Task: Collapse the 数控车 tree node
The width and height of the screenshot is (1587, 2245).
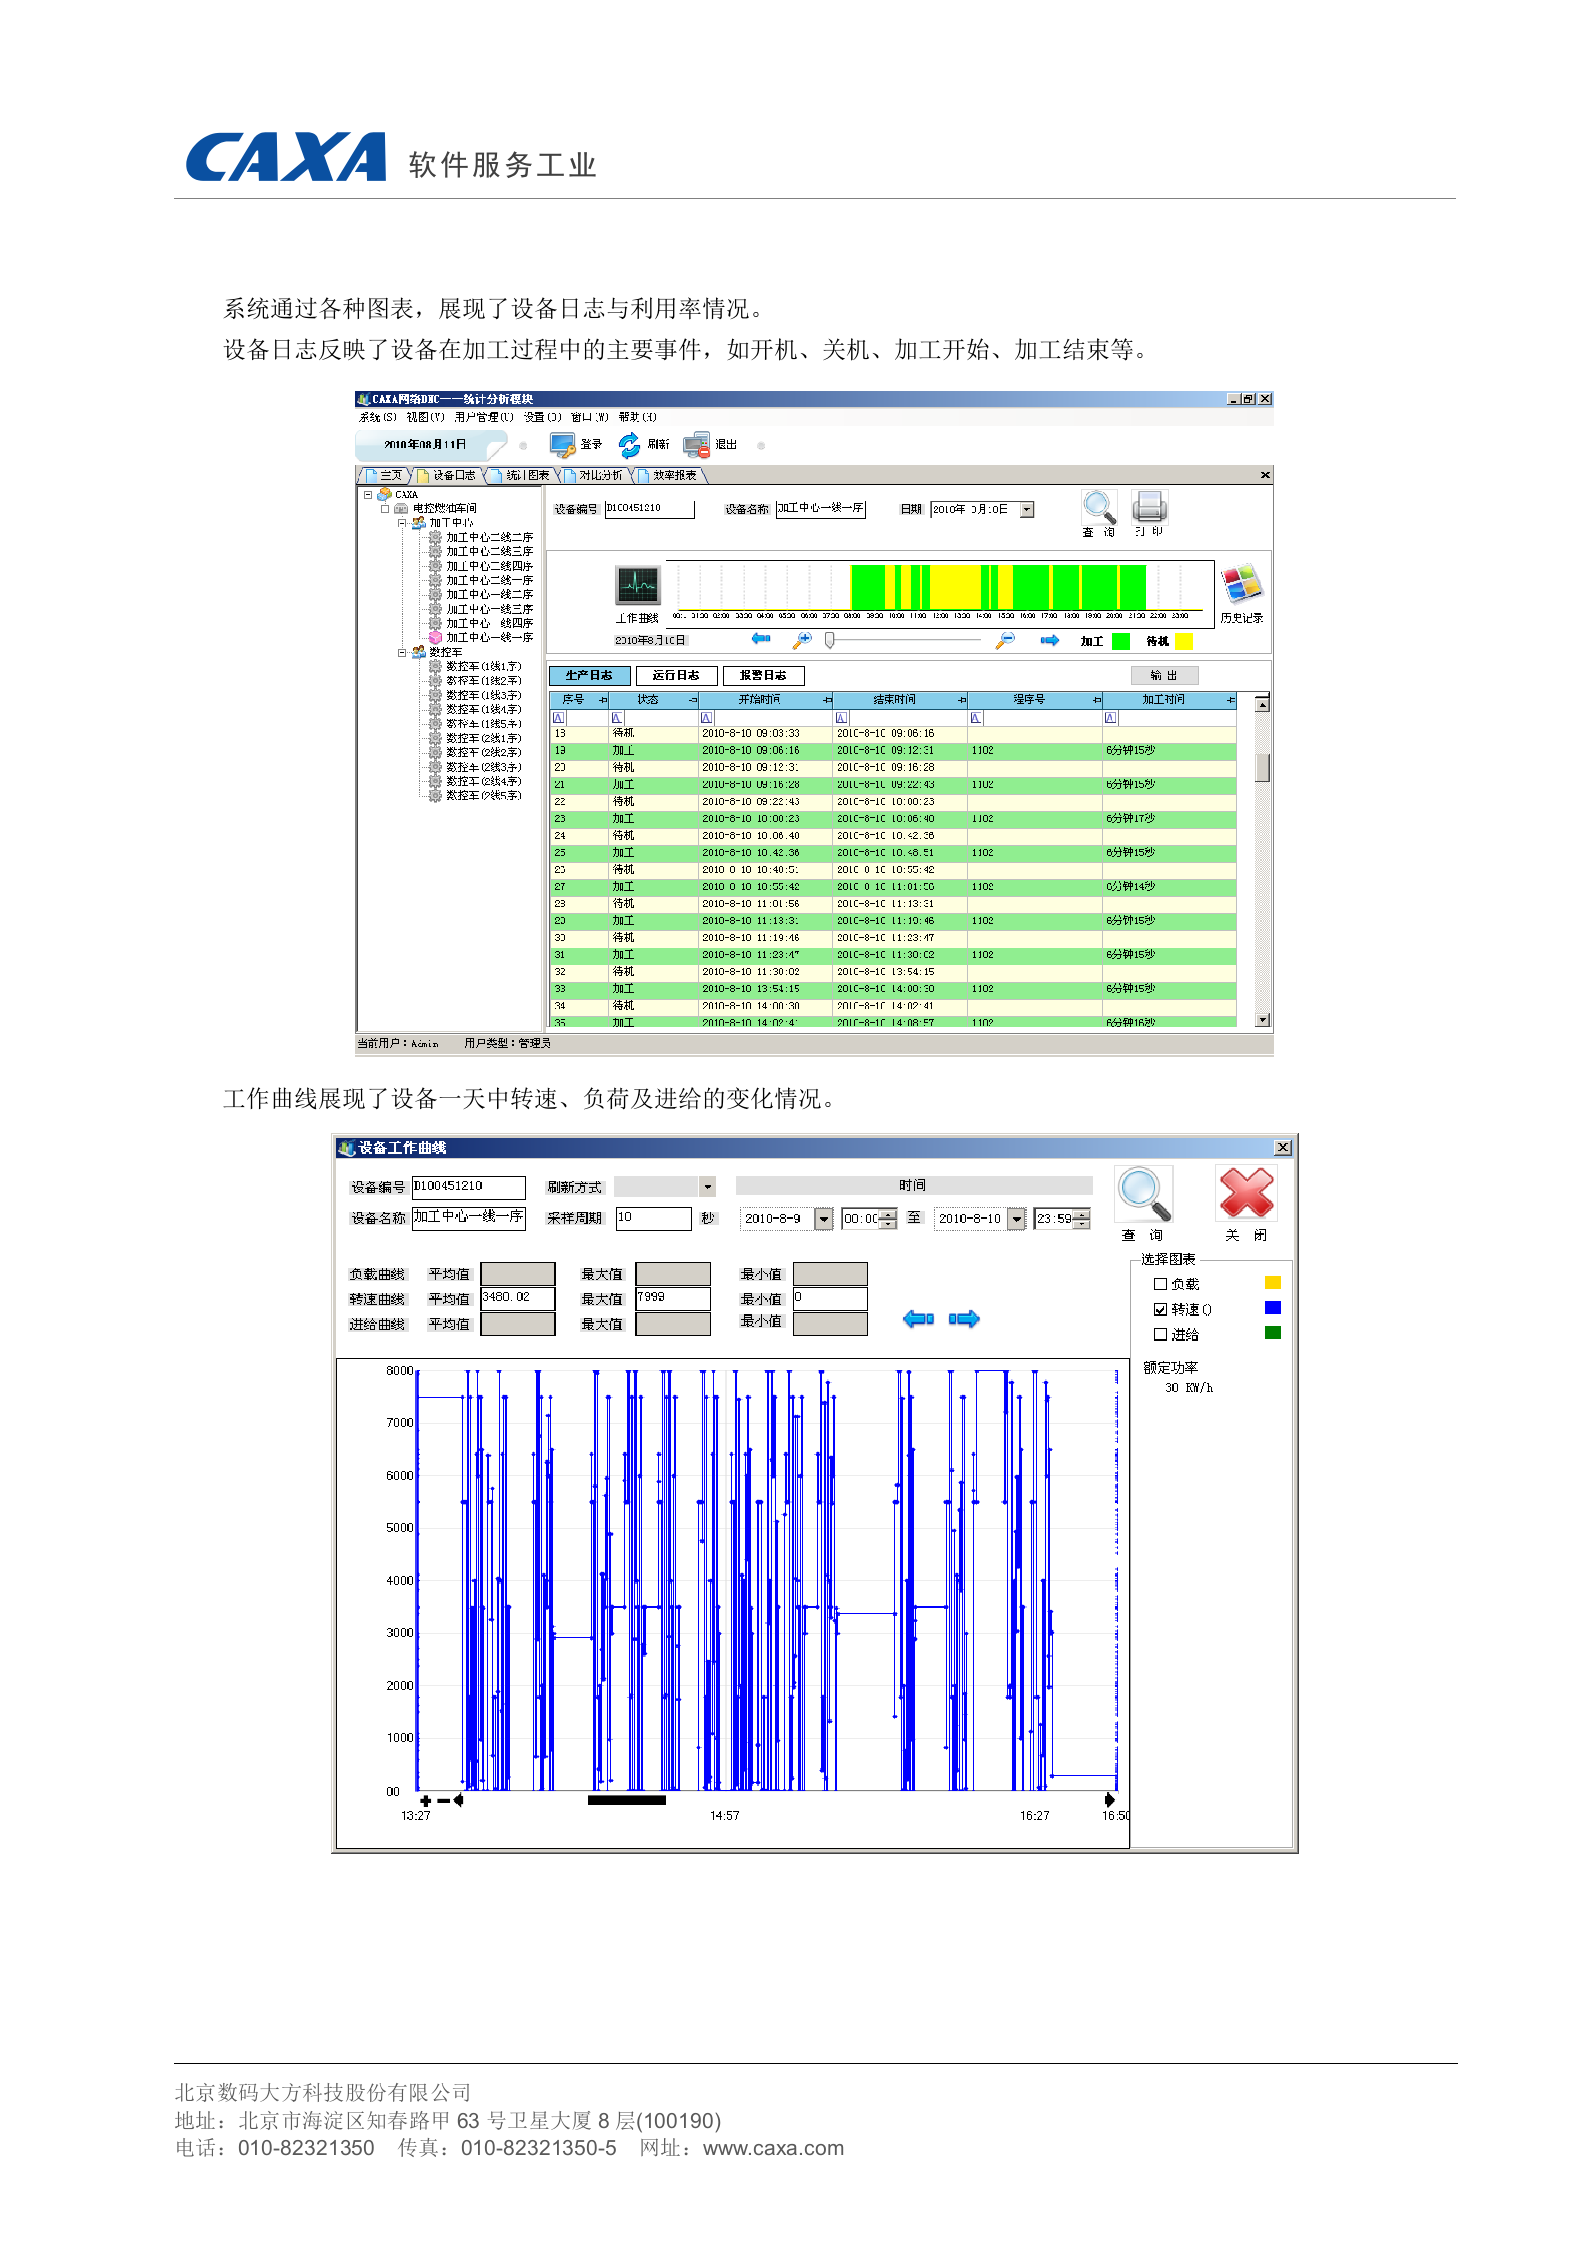Action: (x=402, y=652)
